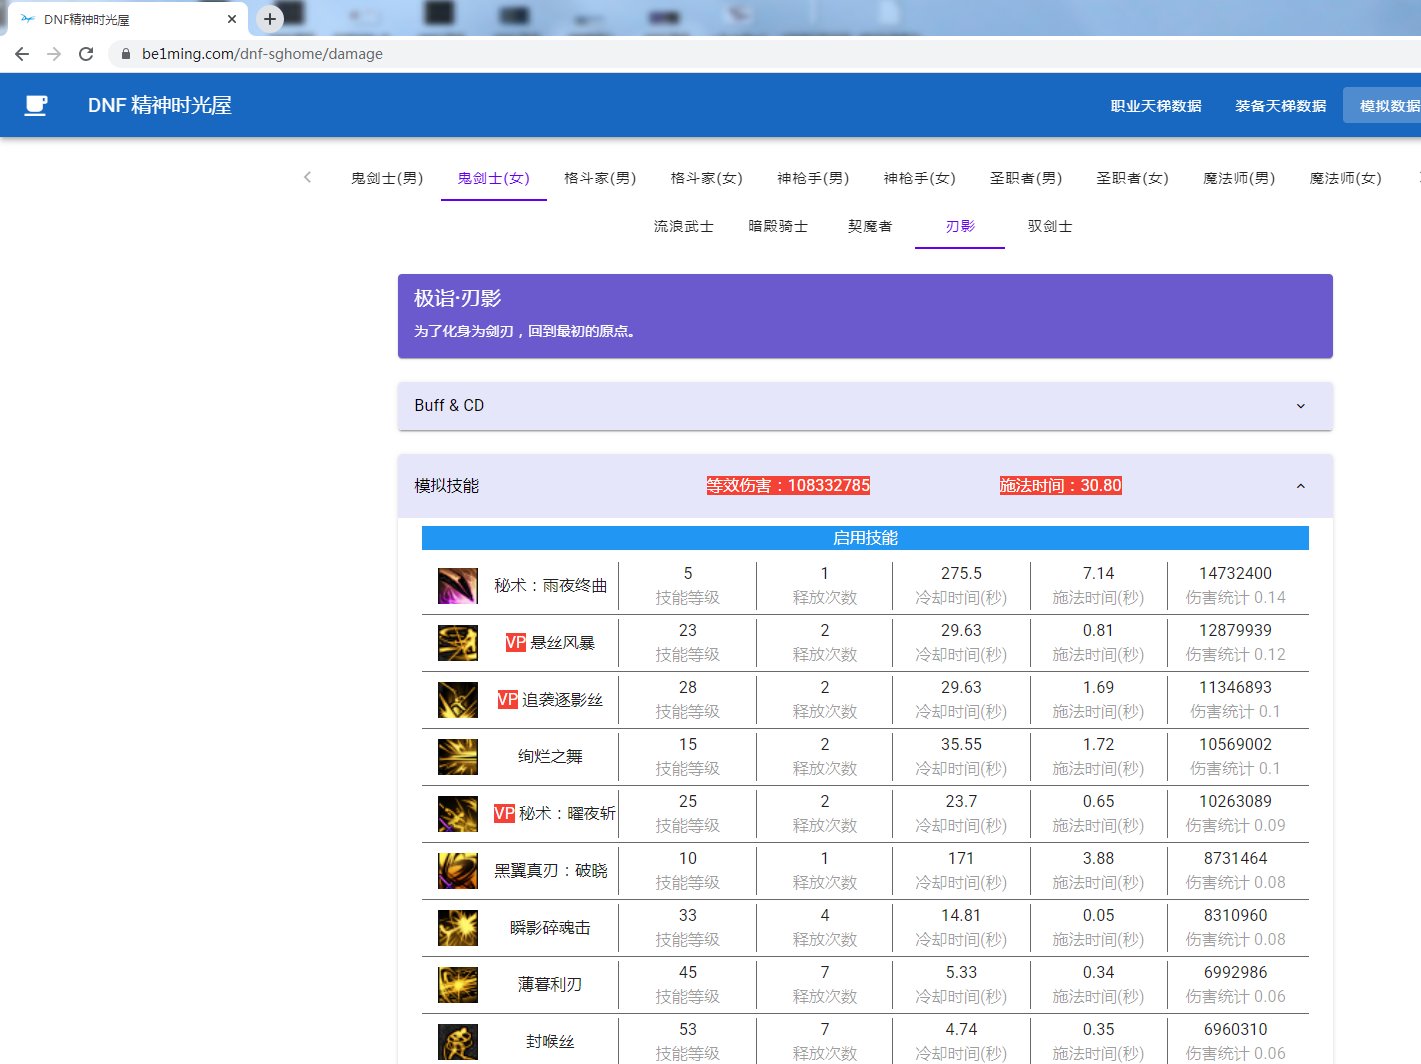Viewport: 1421px width, 1064px height.
Task: Click the 装备天梯数据 link
Action: (x=1280, y=105)
